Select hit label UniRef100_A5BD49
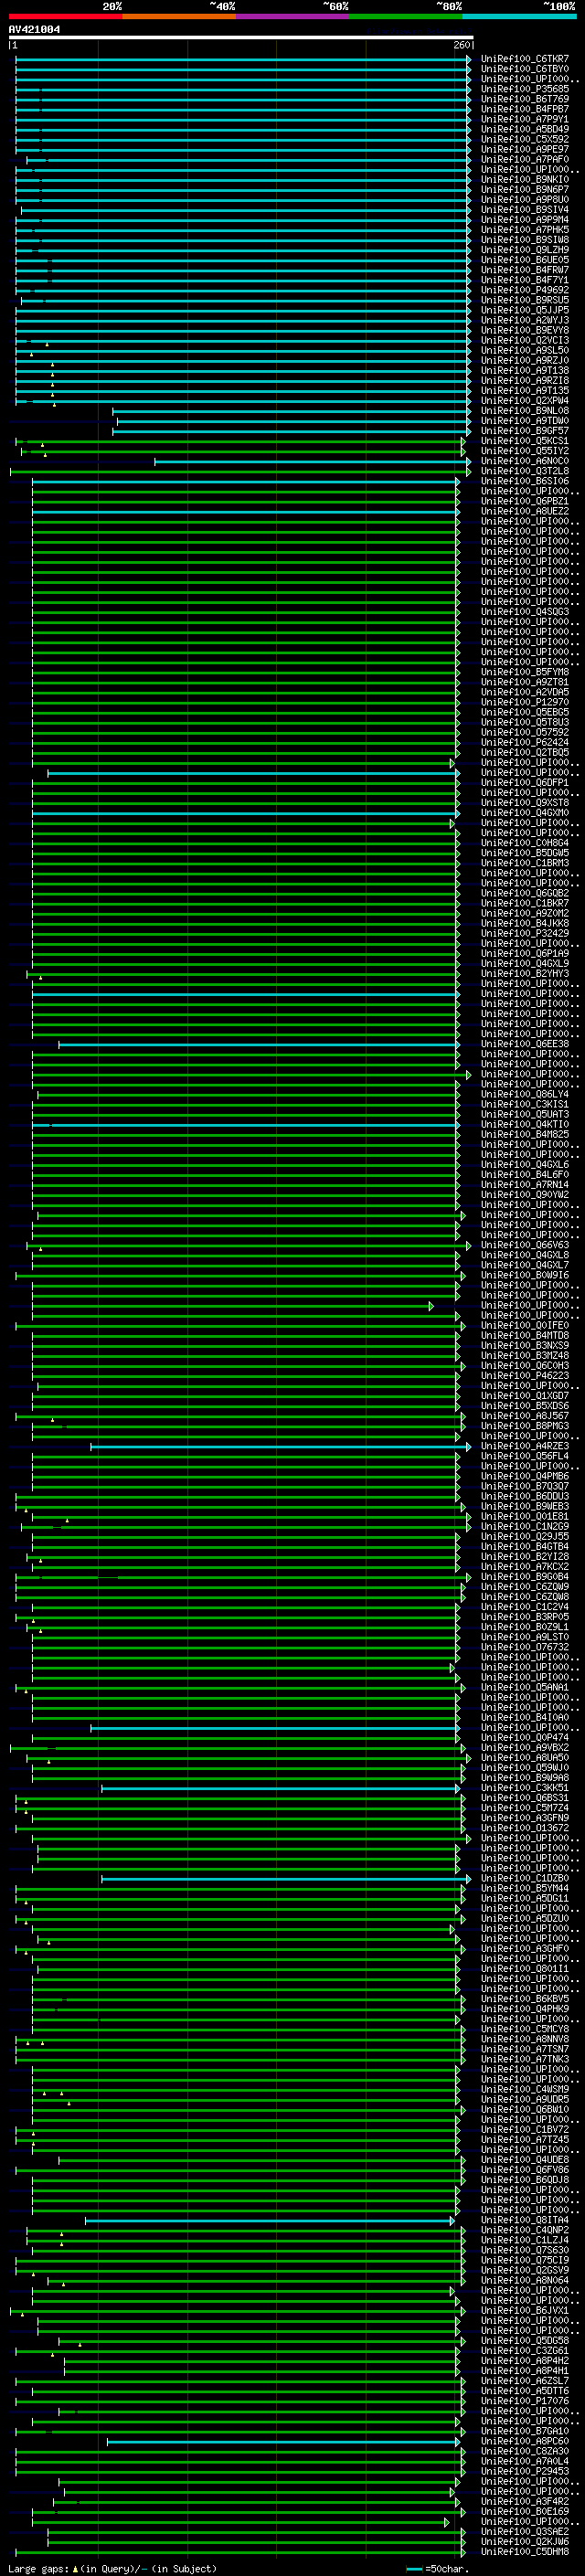 (525, 129)
